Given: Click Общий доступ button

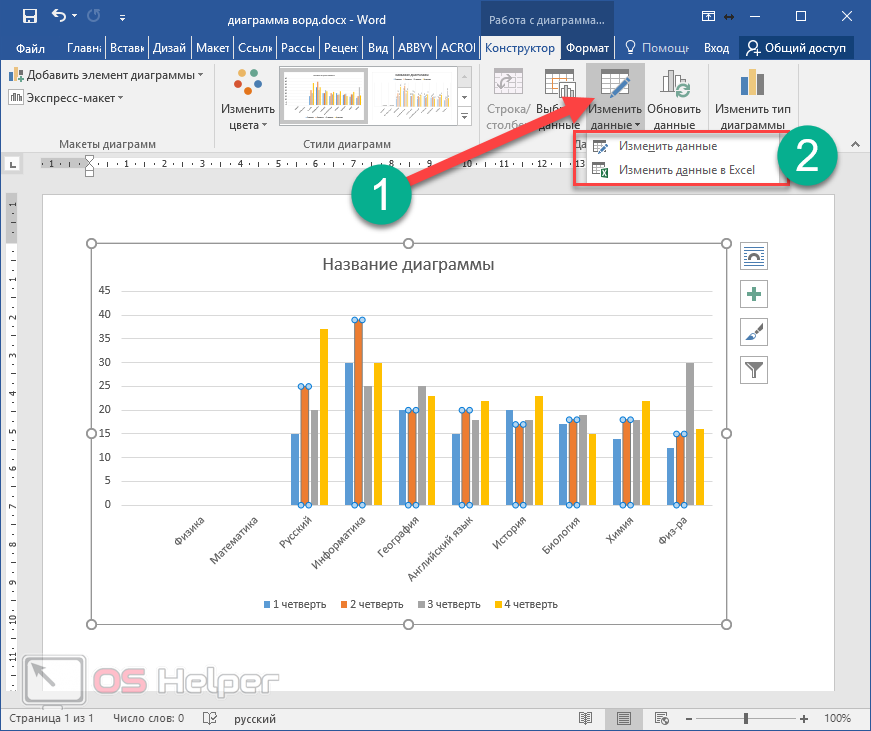Looking at the screenshot, I should click(x=797, y=47).
